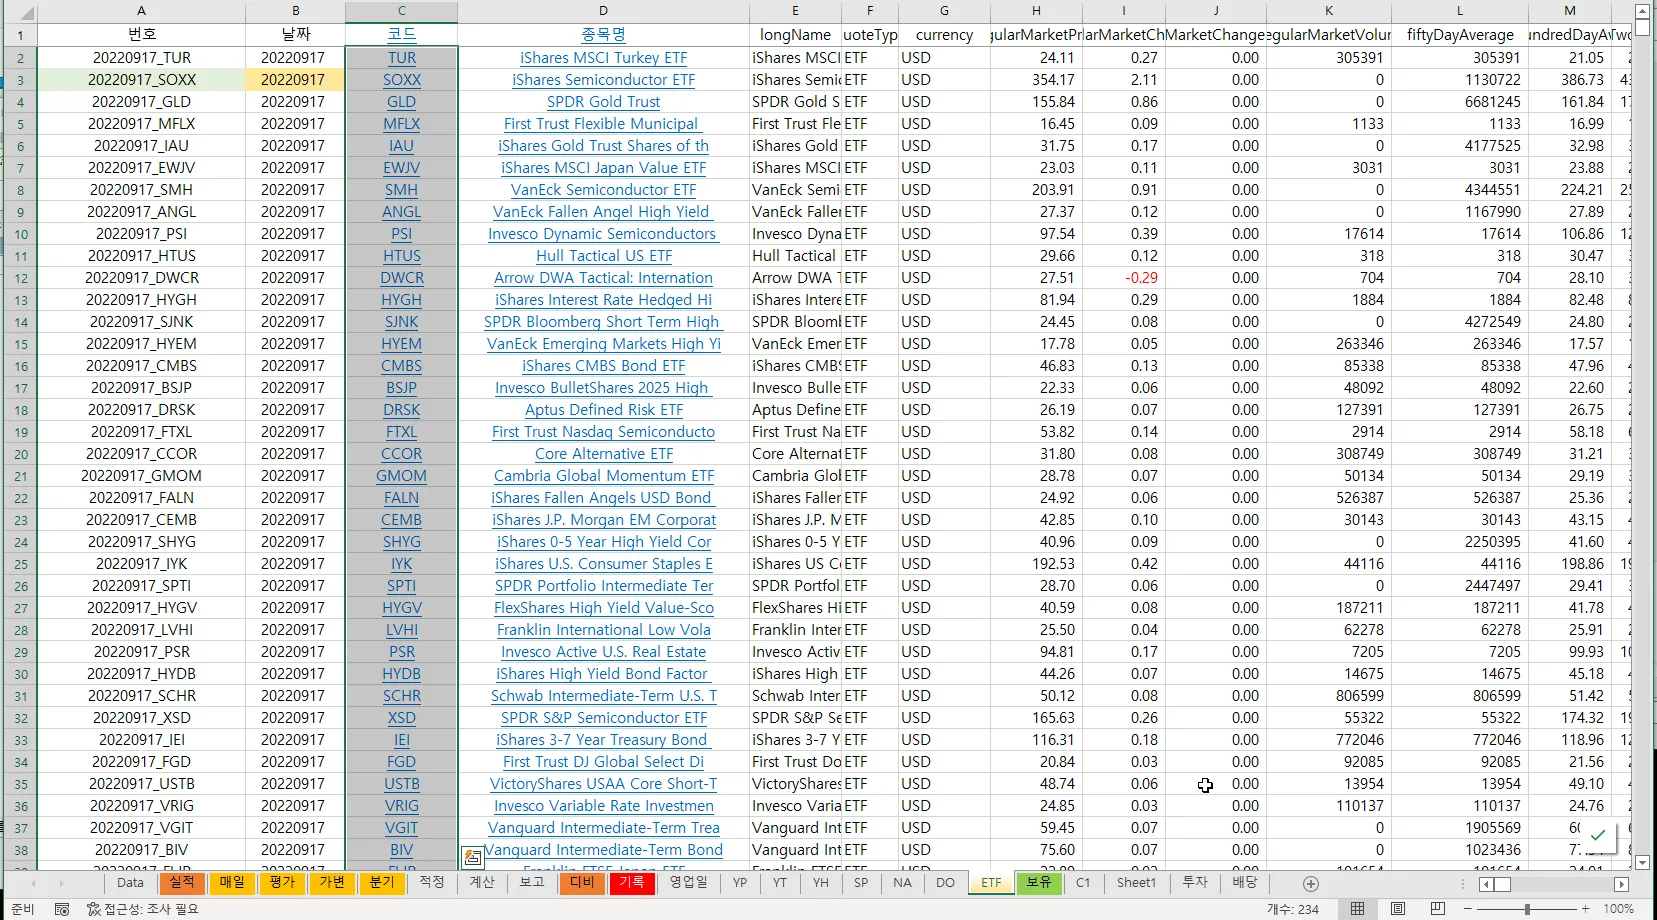This screenshot has width=1657, height=920.
Task: Click the vertical scrollbar up arrow
Action: (1642, 11)
